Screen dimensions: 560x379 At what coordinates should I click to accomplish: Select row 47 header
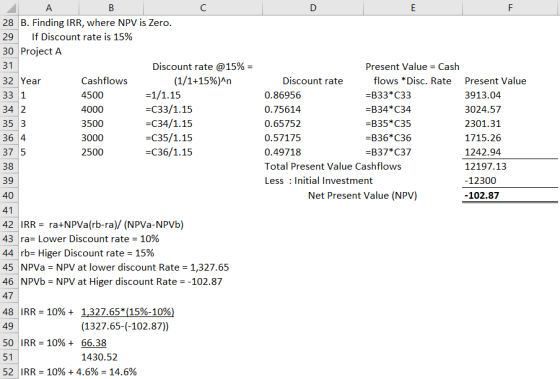(8, 296)
